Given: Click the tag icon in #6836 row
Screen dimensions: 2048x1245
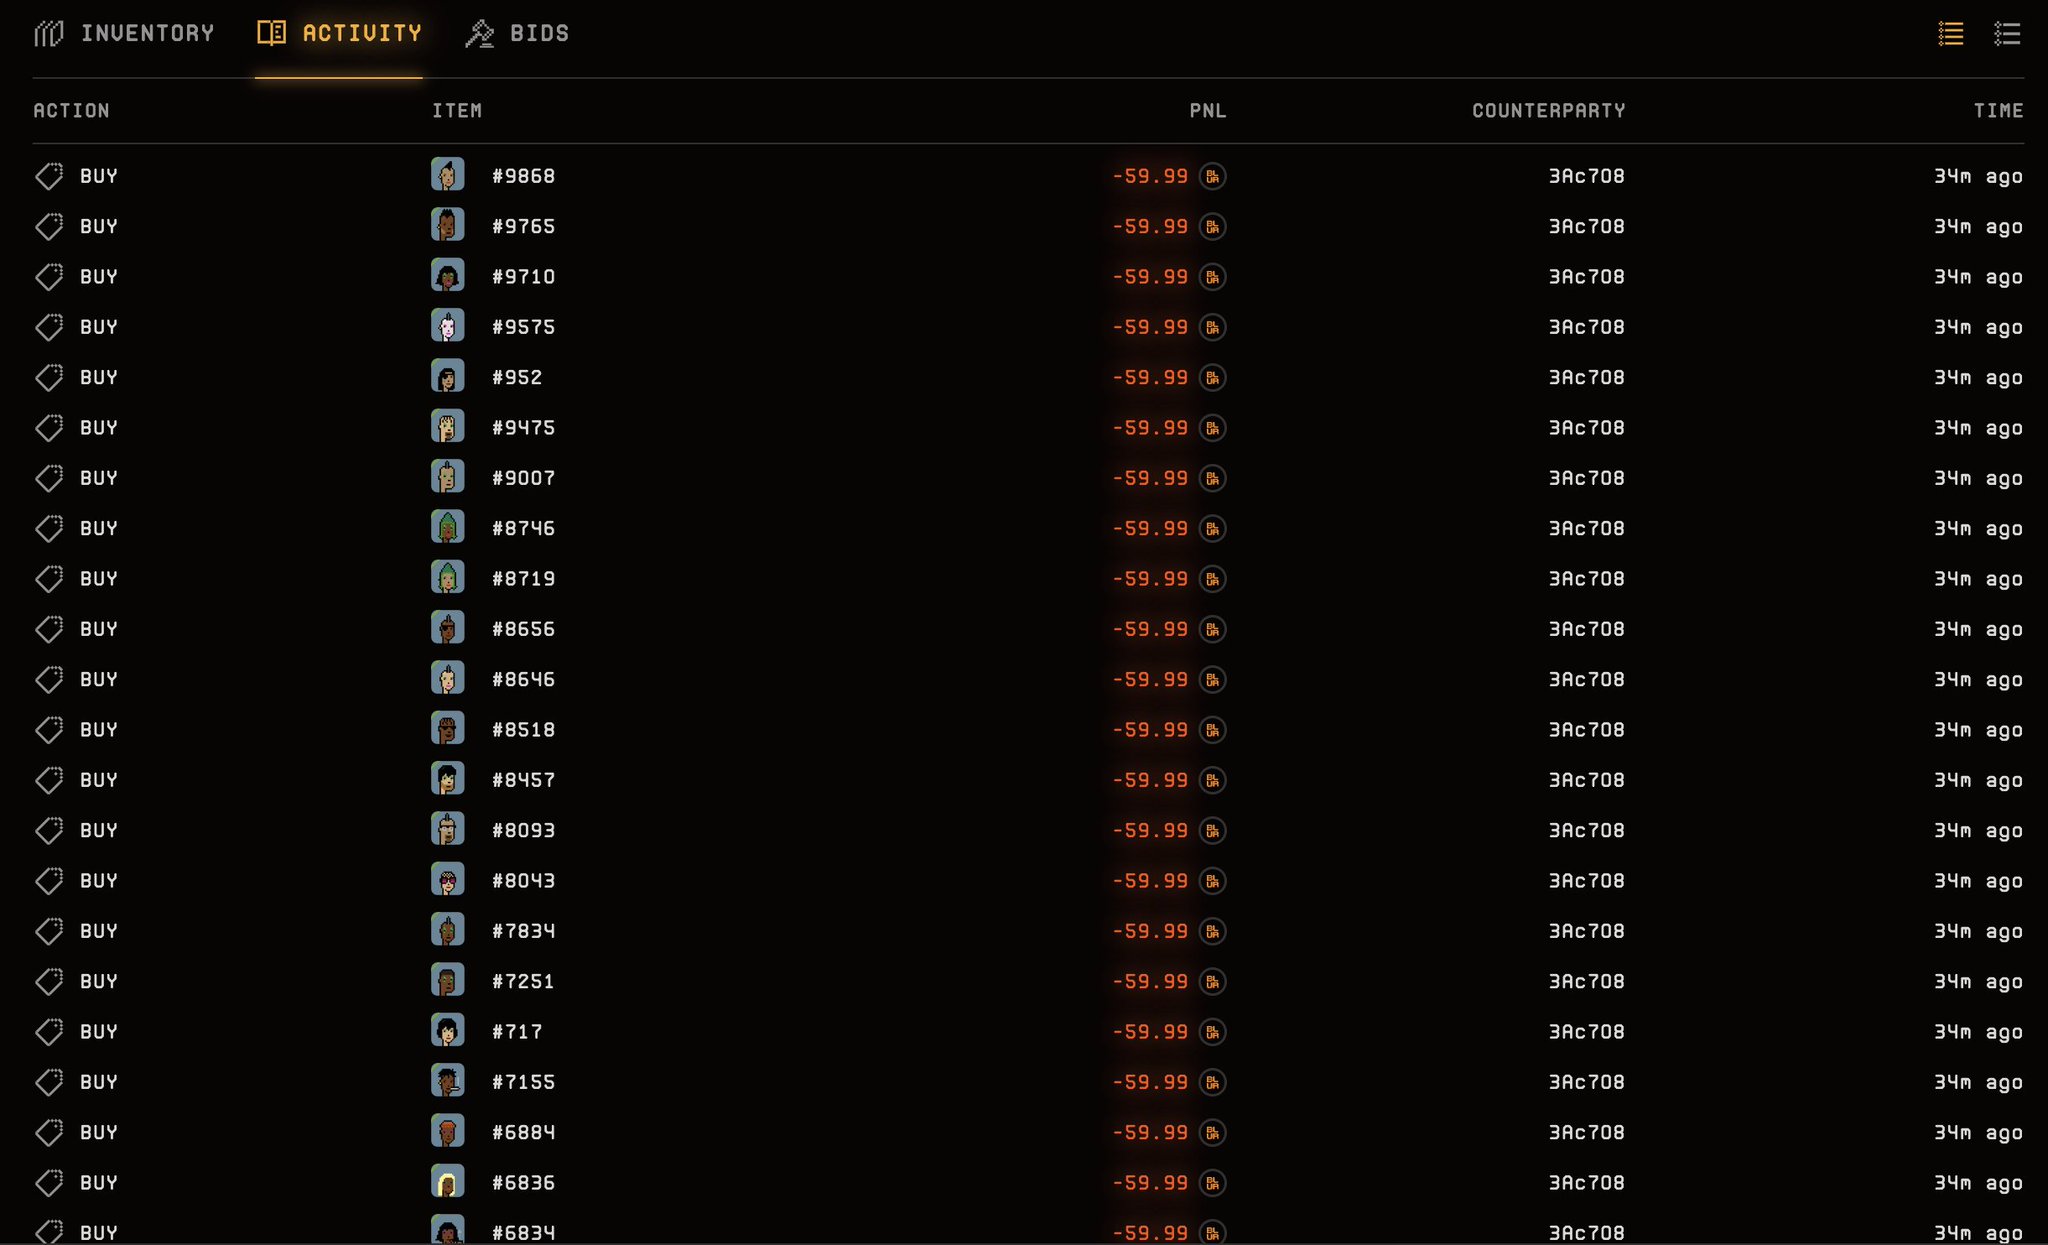Looking at the screenshot, I should click(49, 1182).
